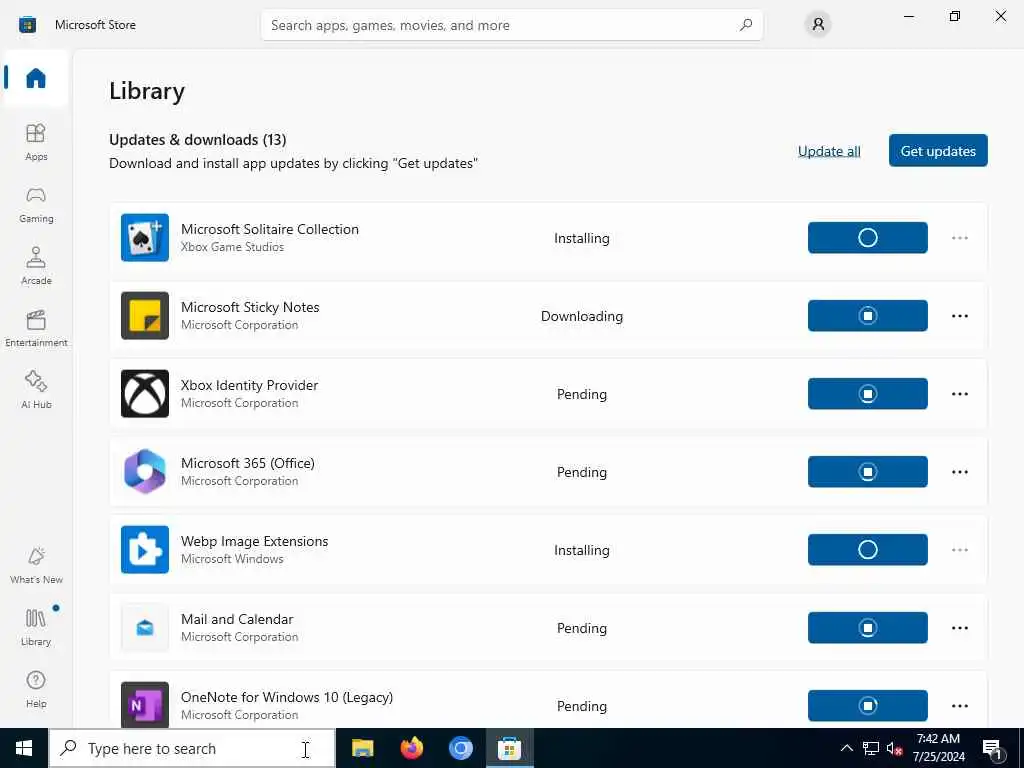Open more options for Microsoft Solitaire Collection
The height and width of the screenshot is (768, 1024).
tap(959, 238)
